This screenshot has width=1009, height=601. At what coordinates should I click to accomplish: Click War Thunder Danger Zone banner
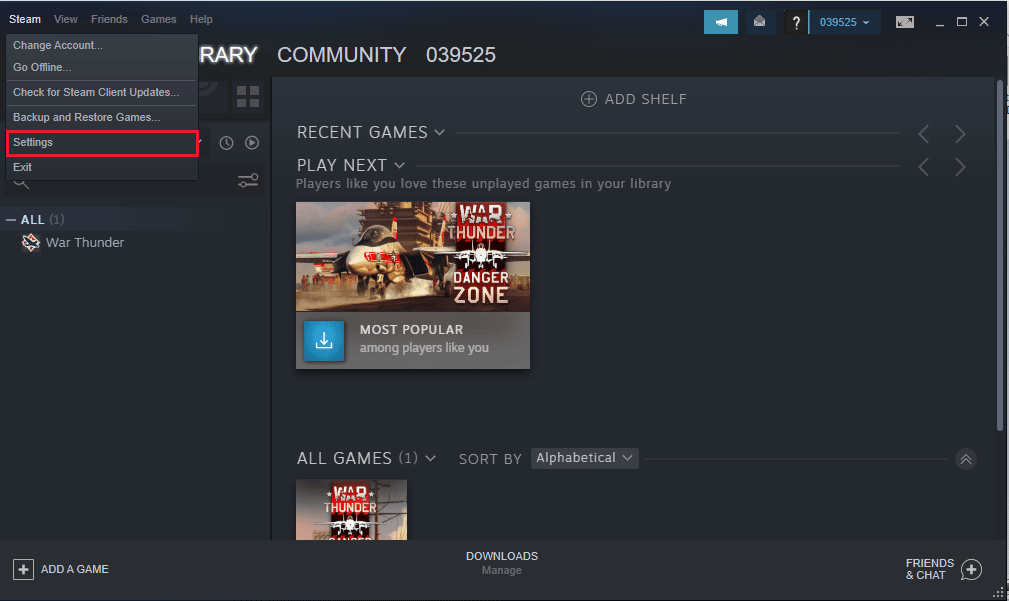pyautogui.click(x=413, y=257)
